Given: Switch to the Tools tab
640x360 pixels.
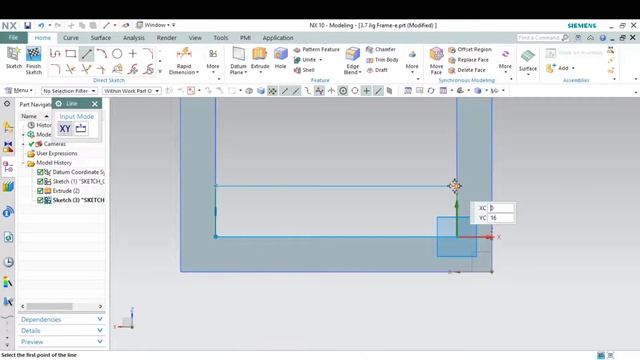Looking at the screenshot, I should [x=221, y=38].
